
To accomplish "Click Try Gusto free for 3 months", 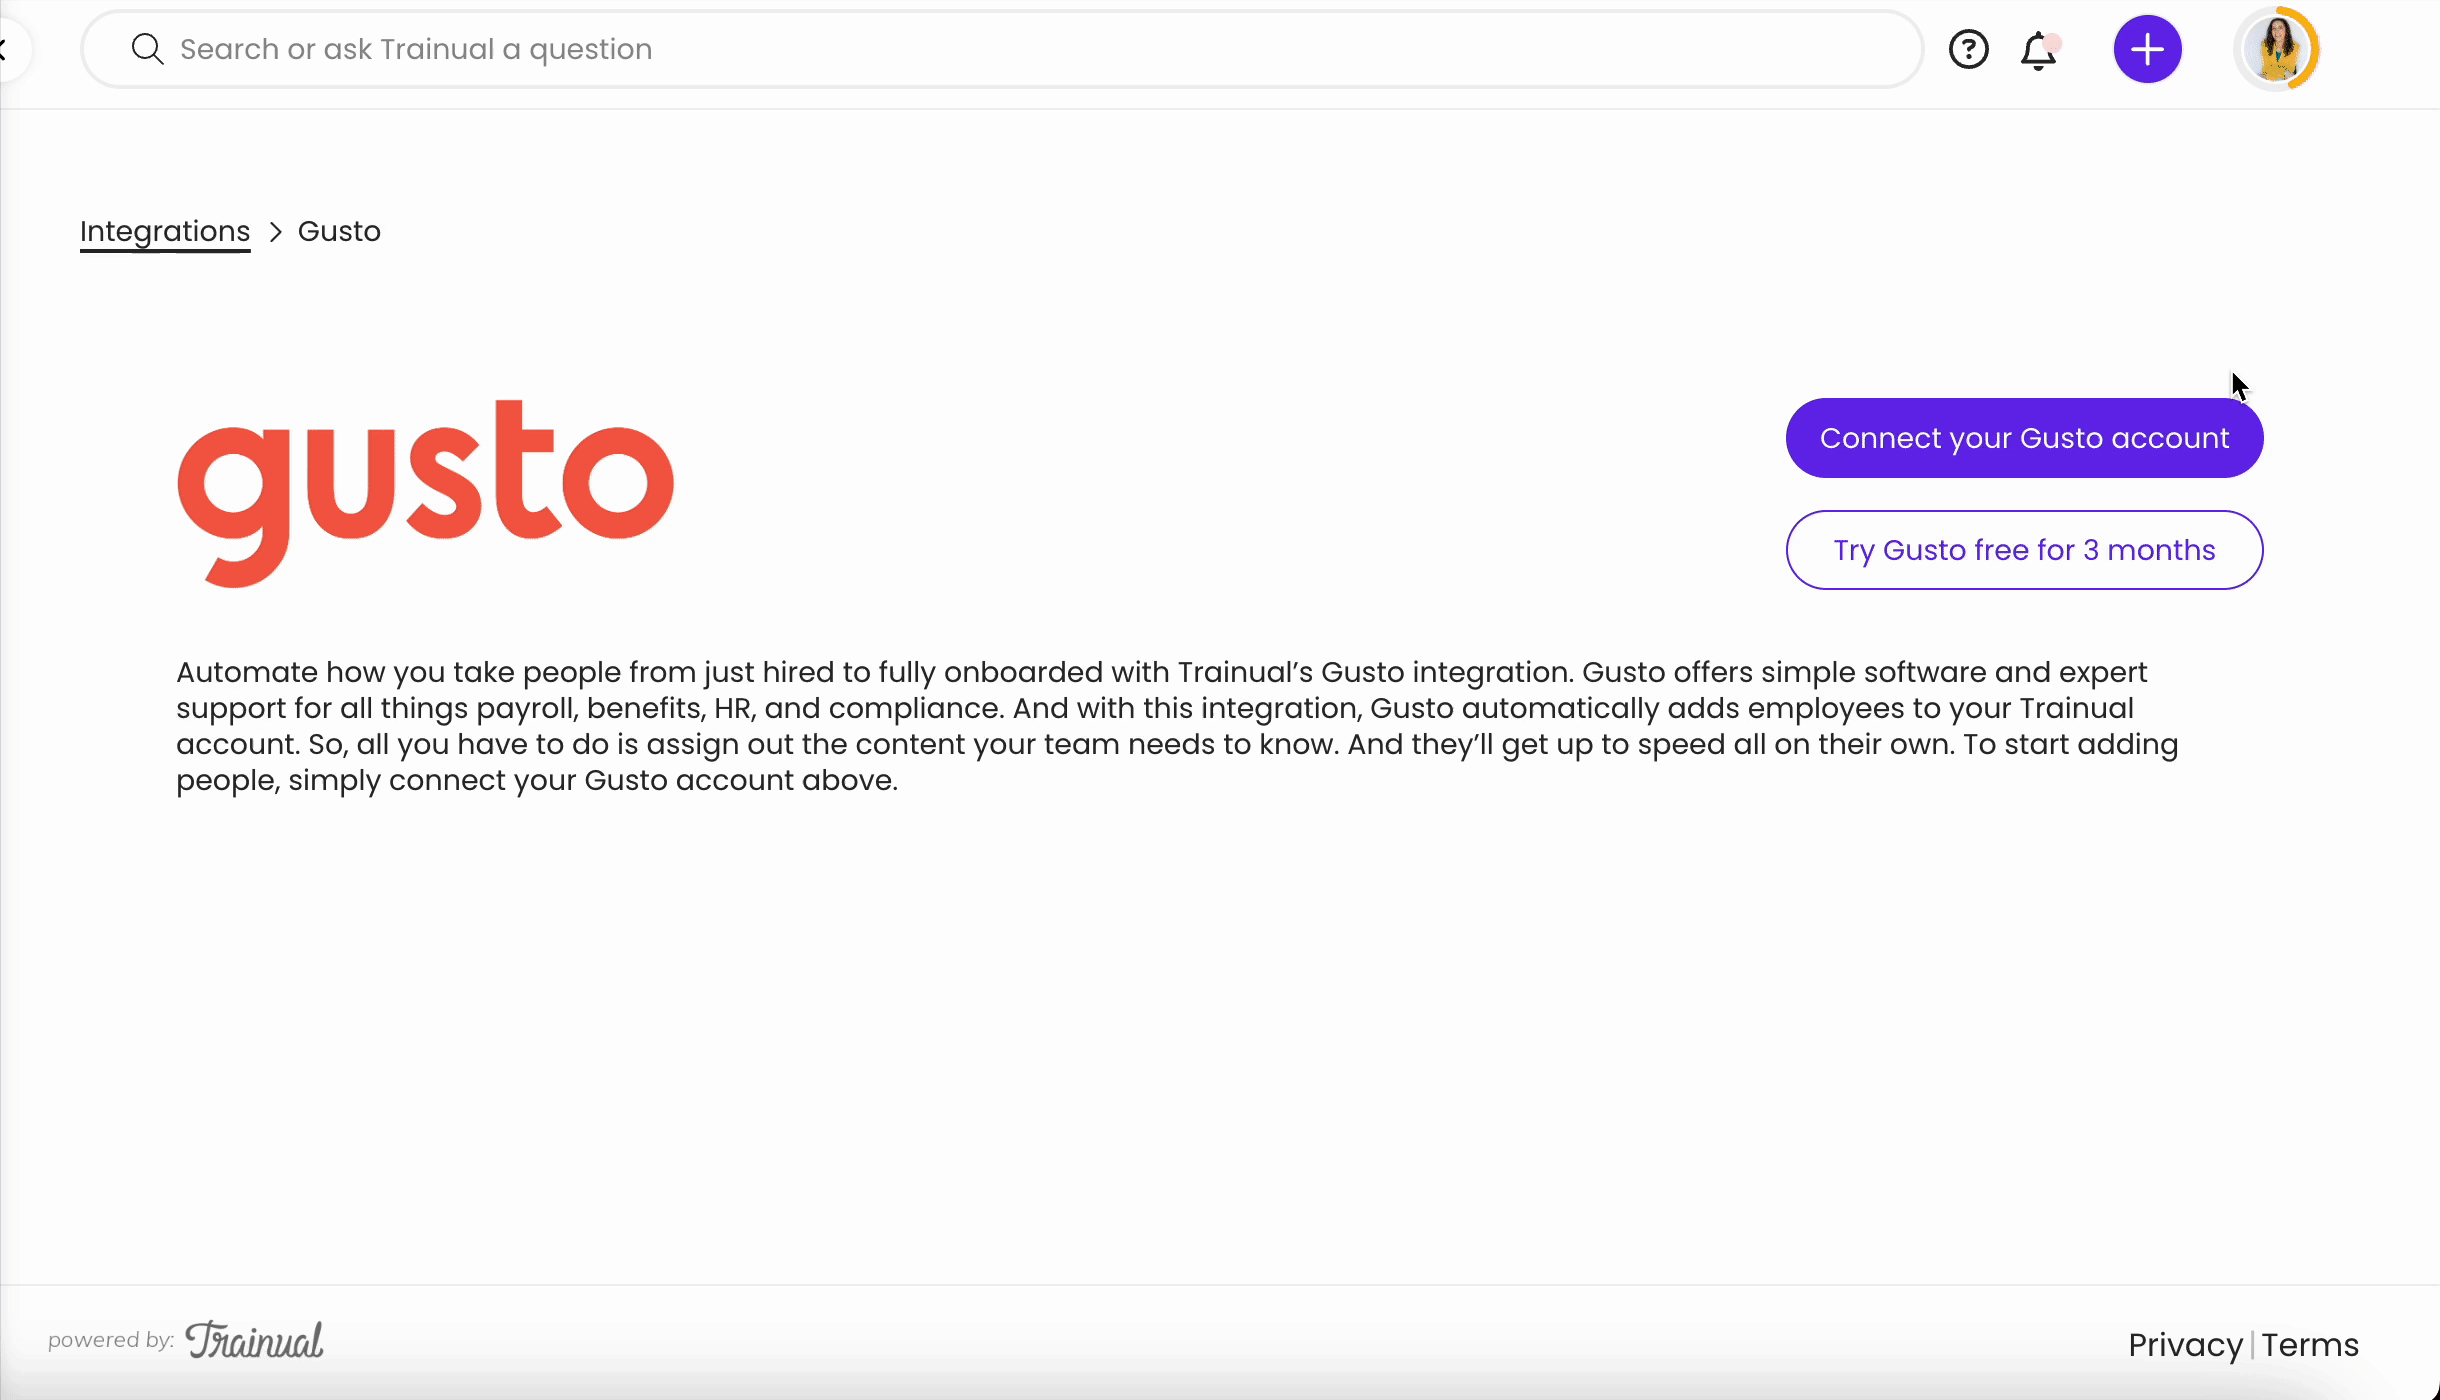I will [x=2024, y=550].
